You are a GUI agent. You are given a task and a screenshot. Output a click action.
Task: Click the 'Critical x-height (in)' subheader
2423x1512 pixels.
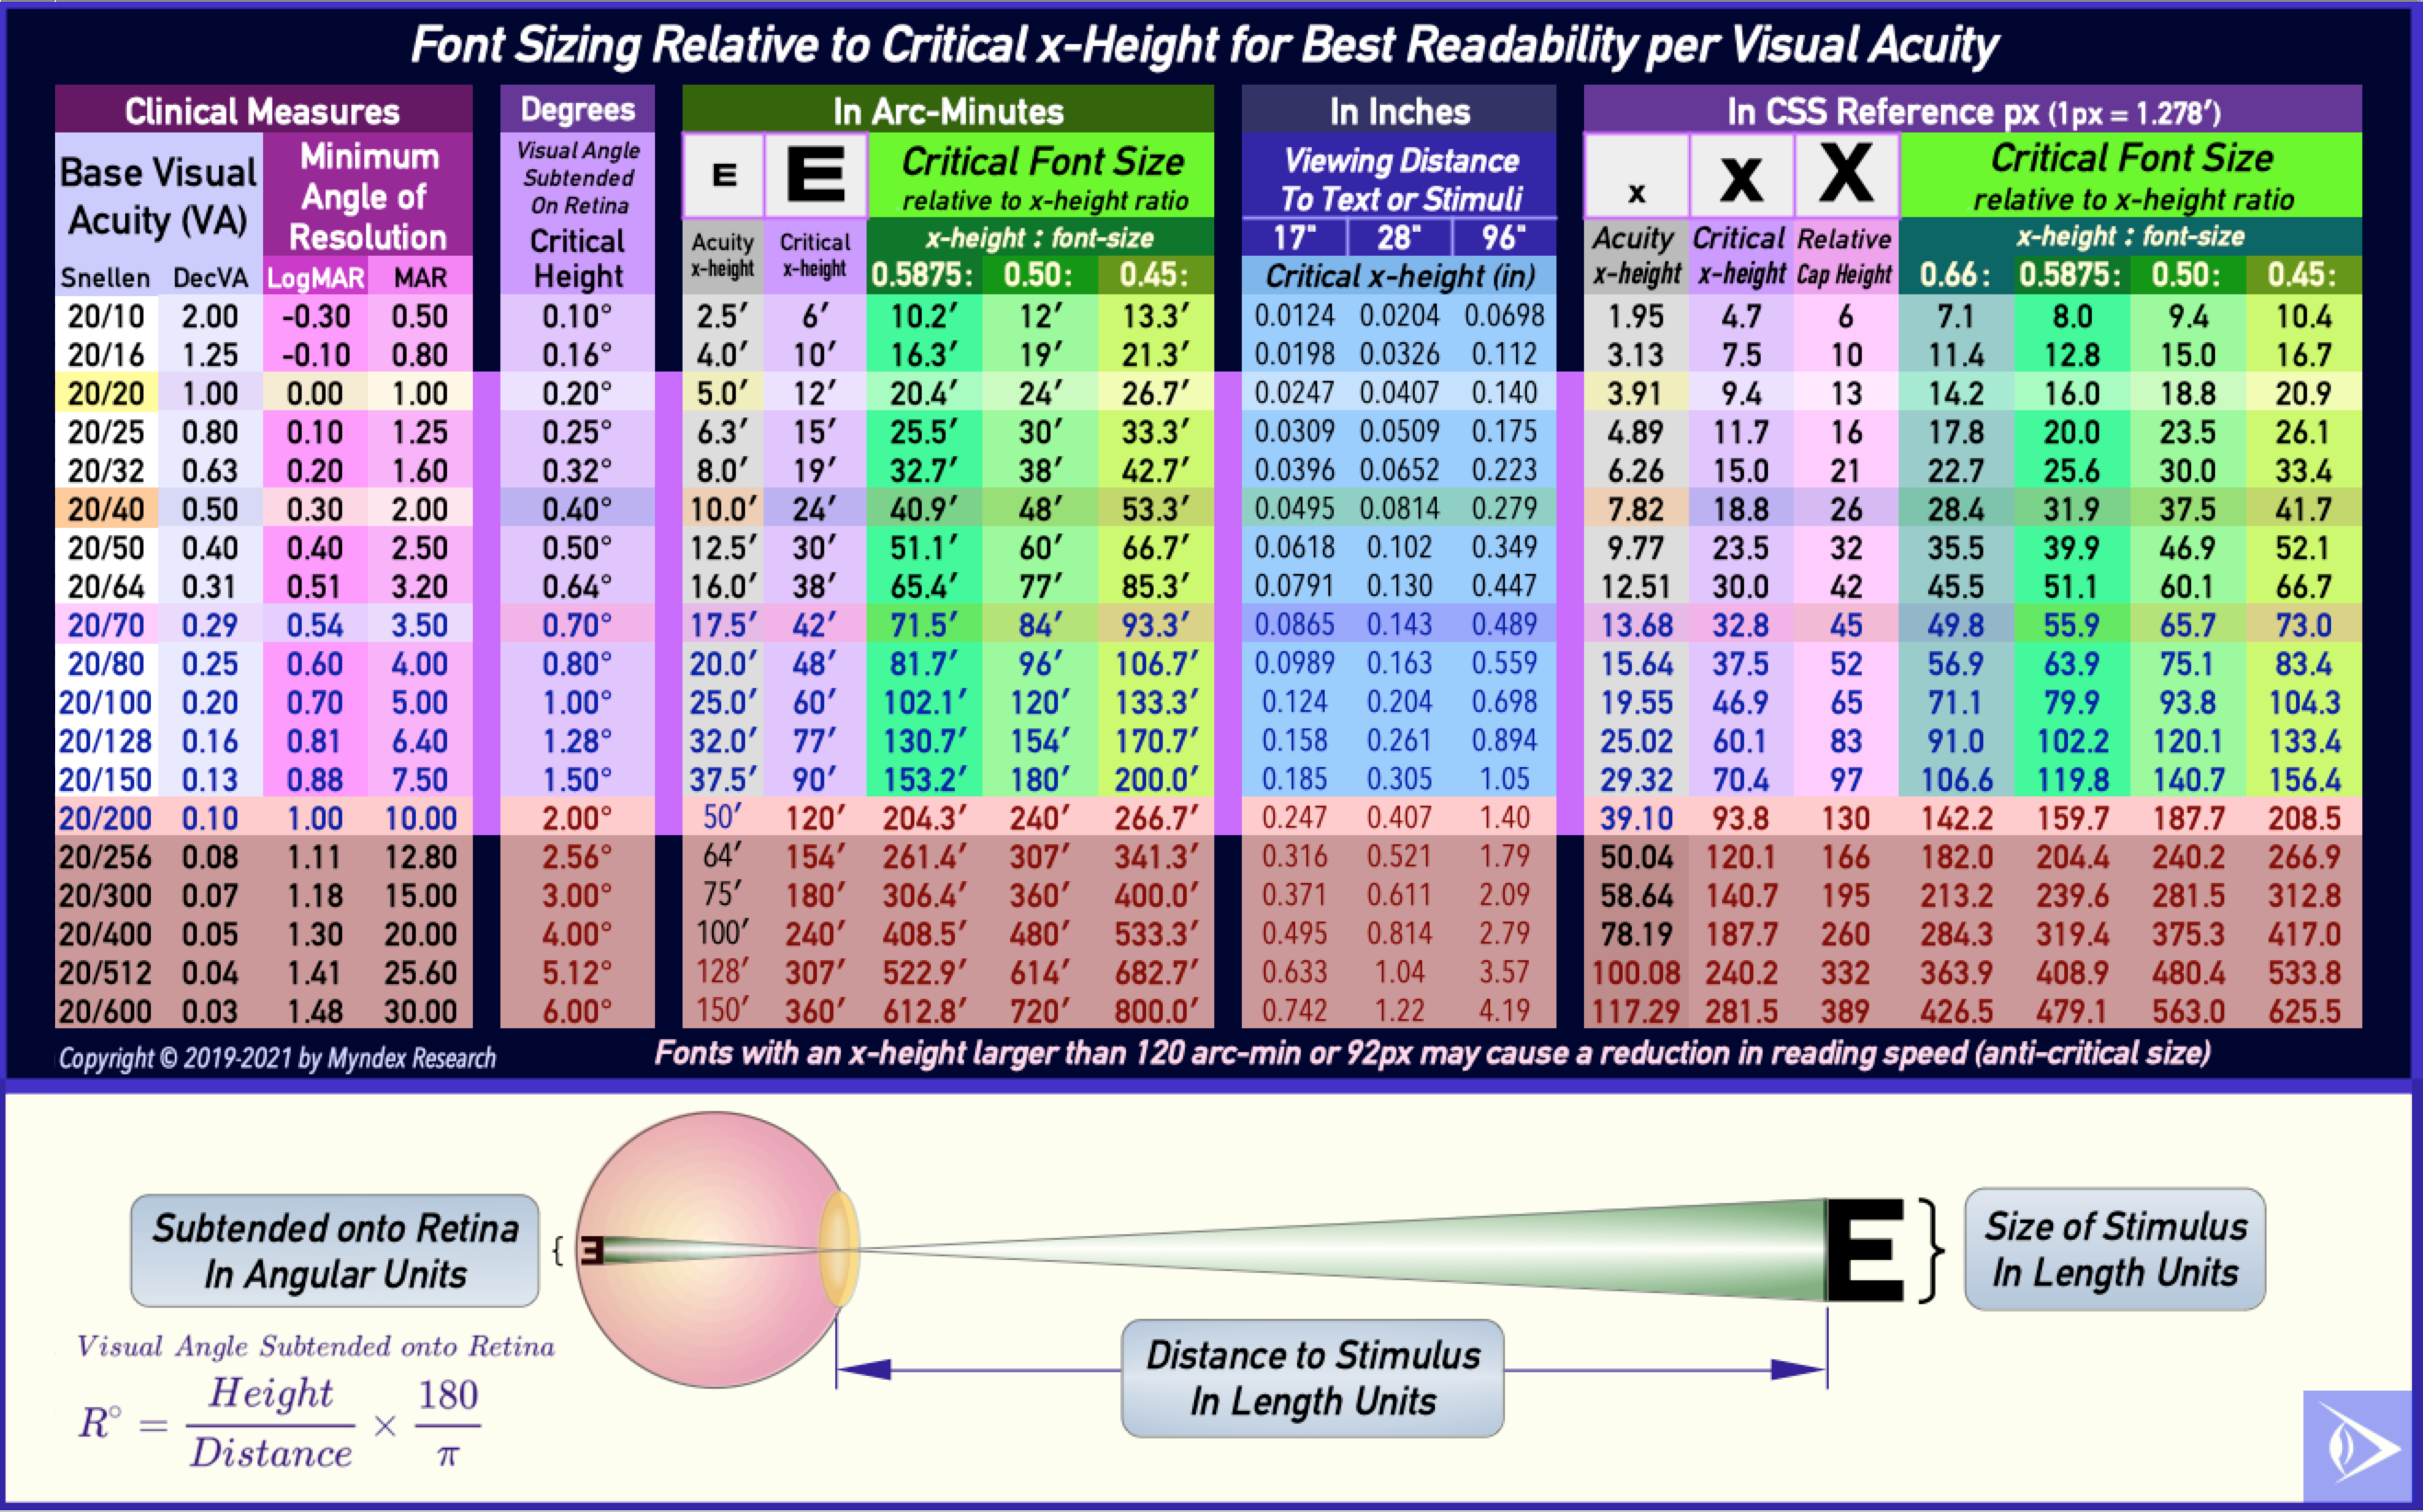pos(1399,276)
